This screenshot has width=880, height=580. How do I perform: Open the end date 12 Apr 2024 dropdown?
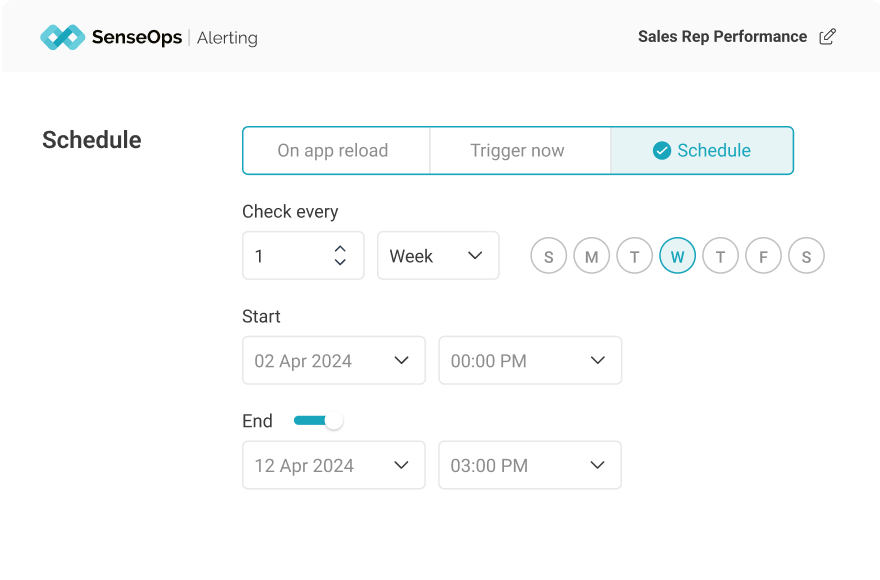click(x=334, y=465)
